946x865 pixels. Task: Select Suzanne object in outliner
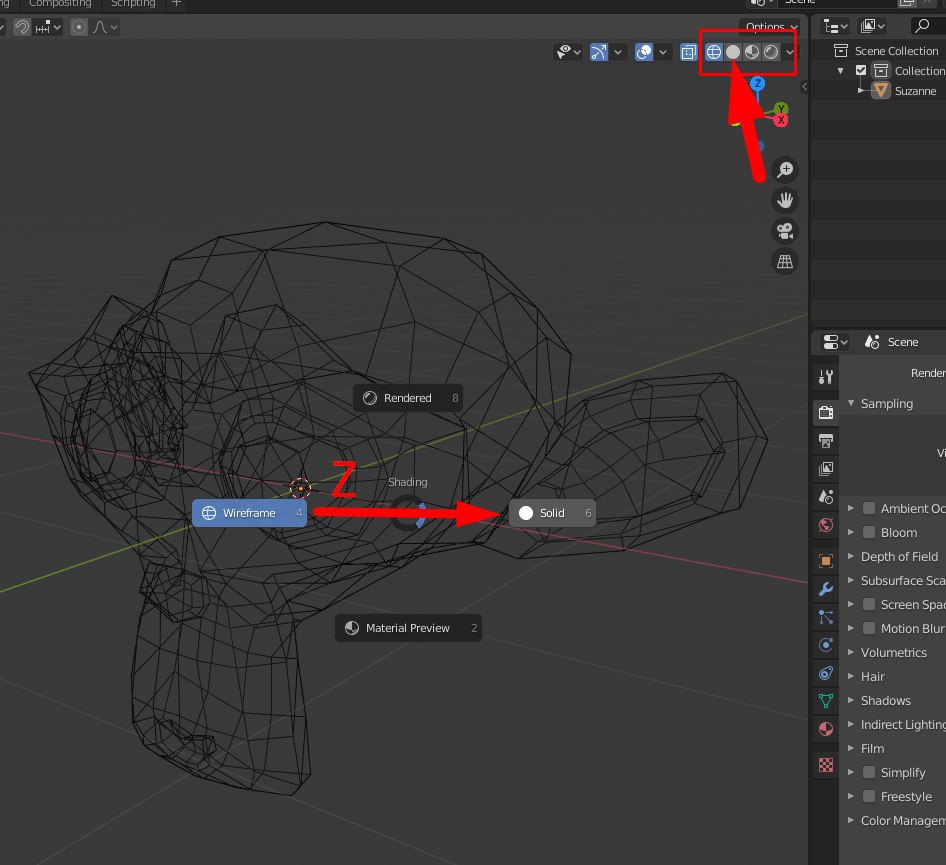point(915,91)
